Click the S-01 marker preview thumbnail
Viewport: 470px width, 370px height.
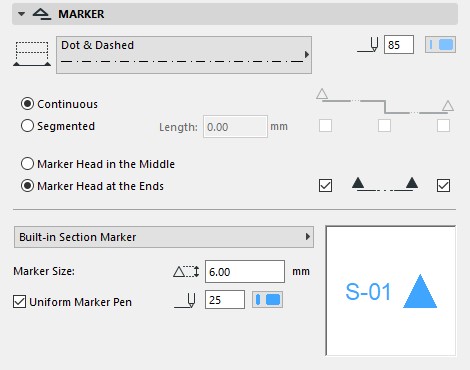tap(391, 291)
